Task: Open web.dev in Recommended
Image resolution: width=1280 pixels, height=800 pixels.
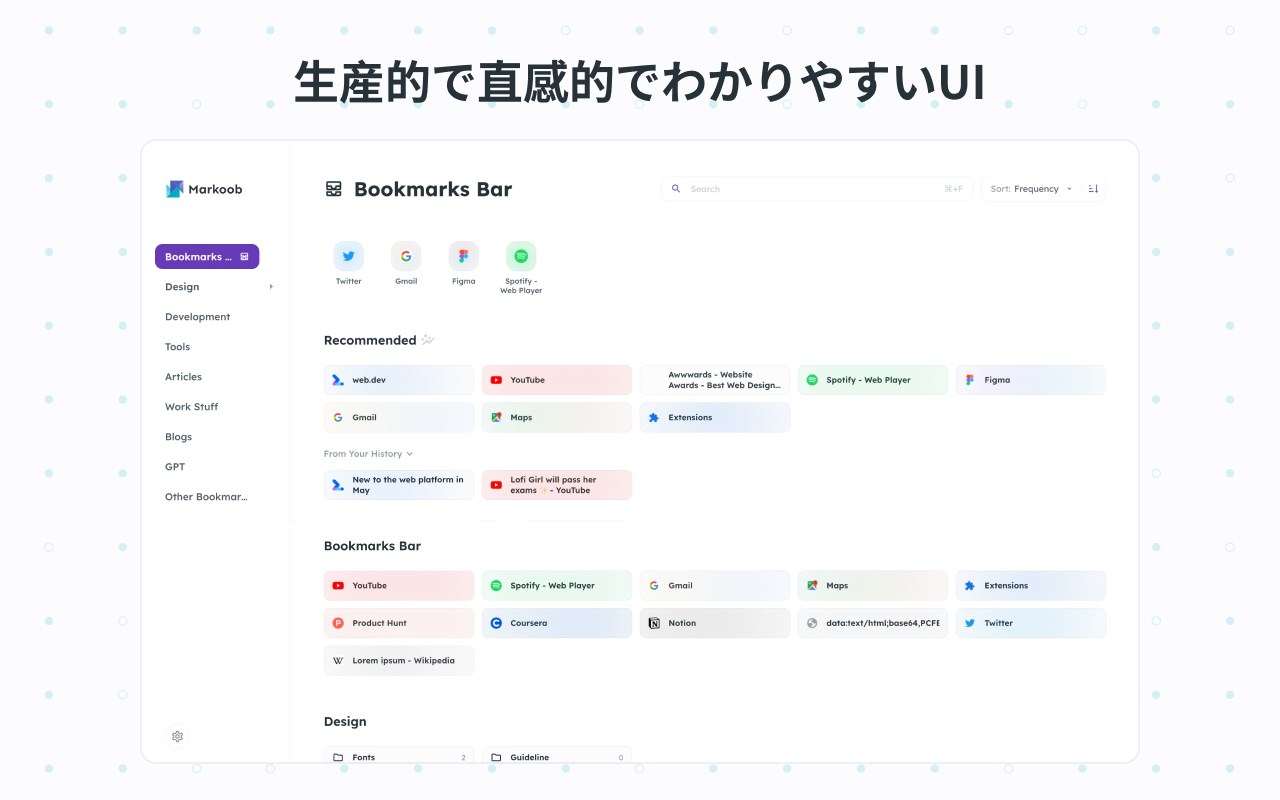Action: click(x=399, y=380)
